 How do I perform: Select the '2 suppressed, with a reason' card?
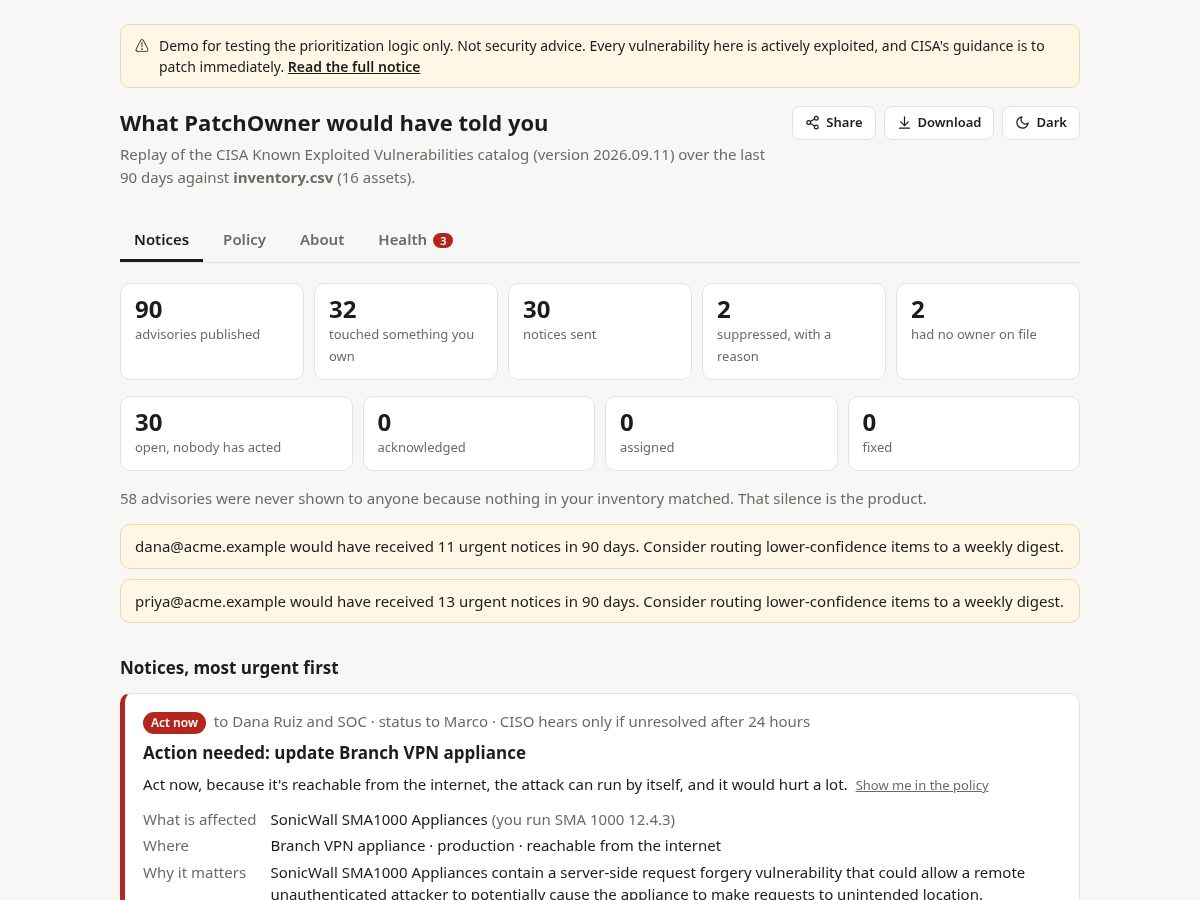click(x=794, y=331)
